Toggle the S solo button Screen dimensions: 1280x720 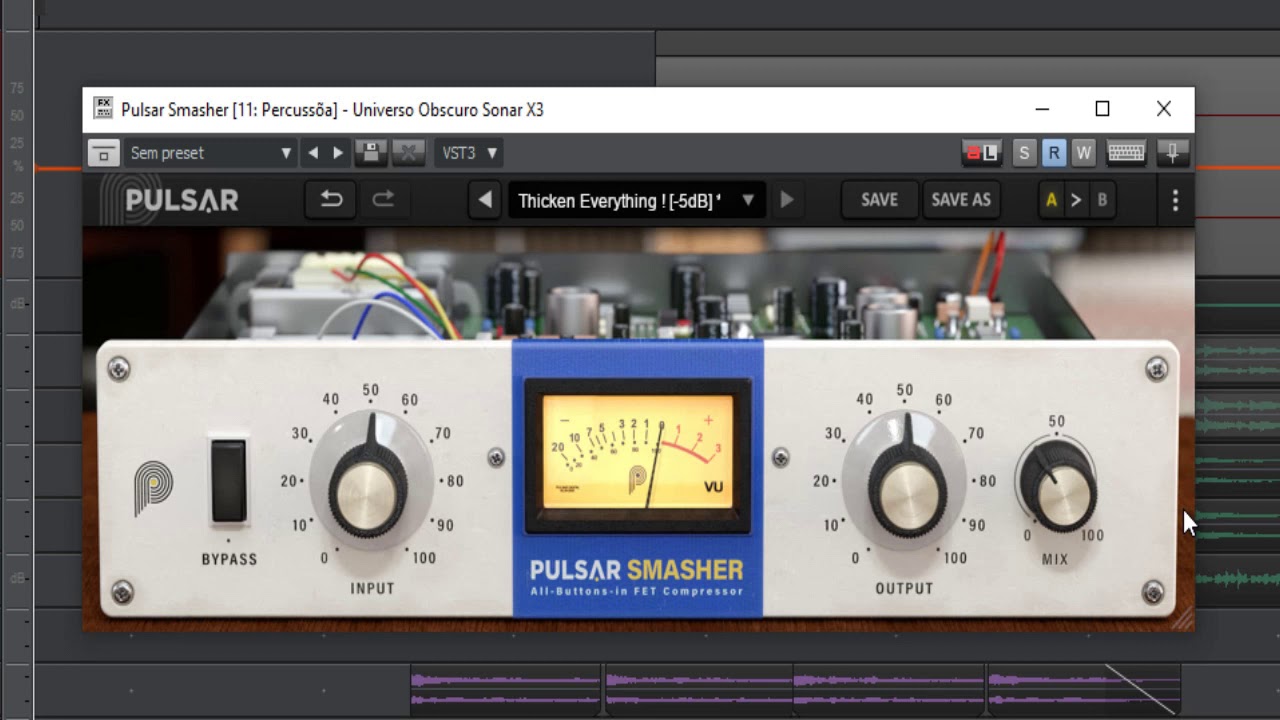click(1023, 153)
